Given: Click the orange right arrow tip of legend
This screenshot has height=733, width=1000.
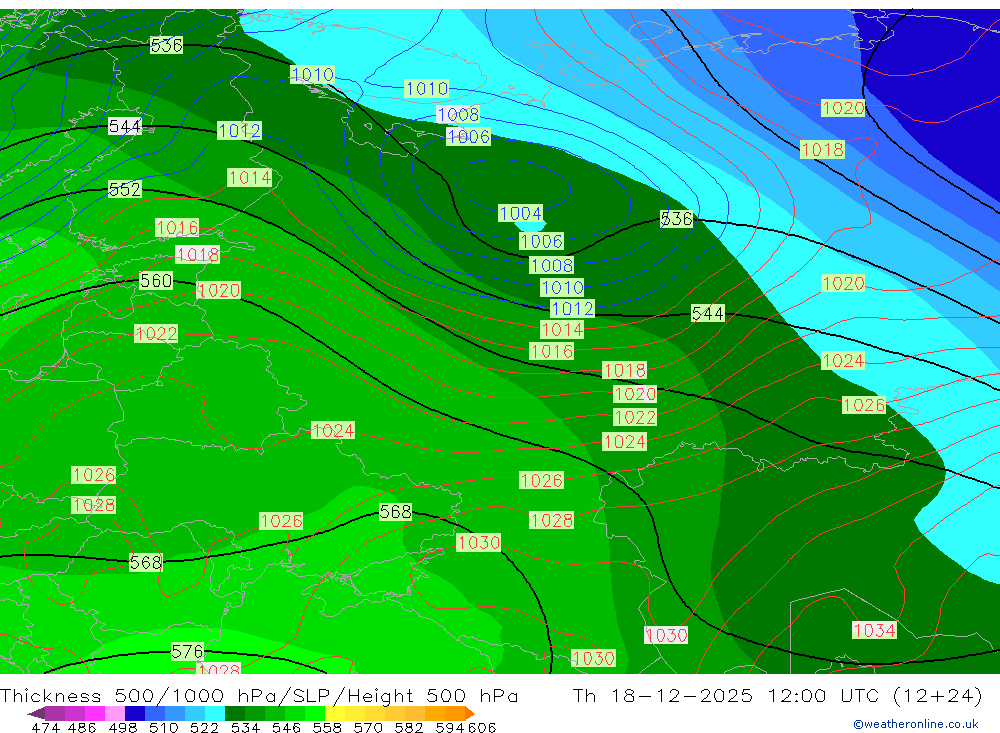Looking at the screenshot, I should (x=469, y=713).
